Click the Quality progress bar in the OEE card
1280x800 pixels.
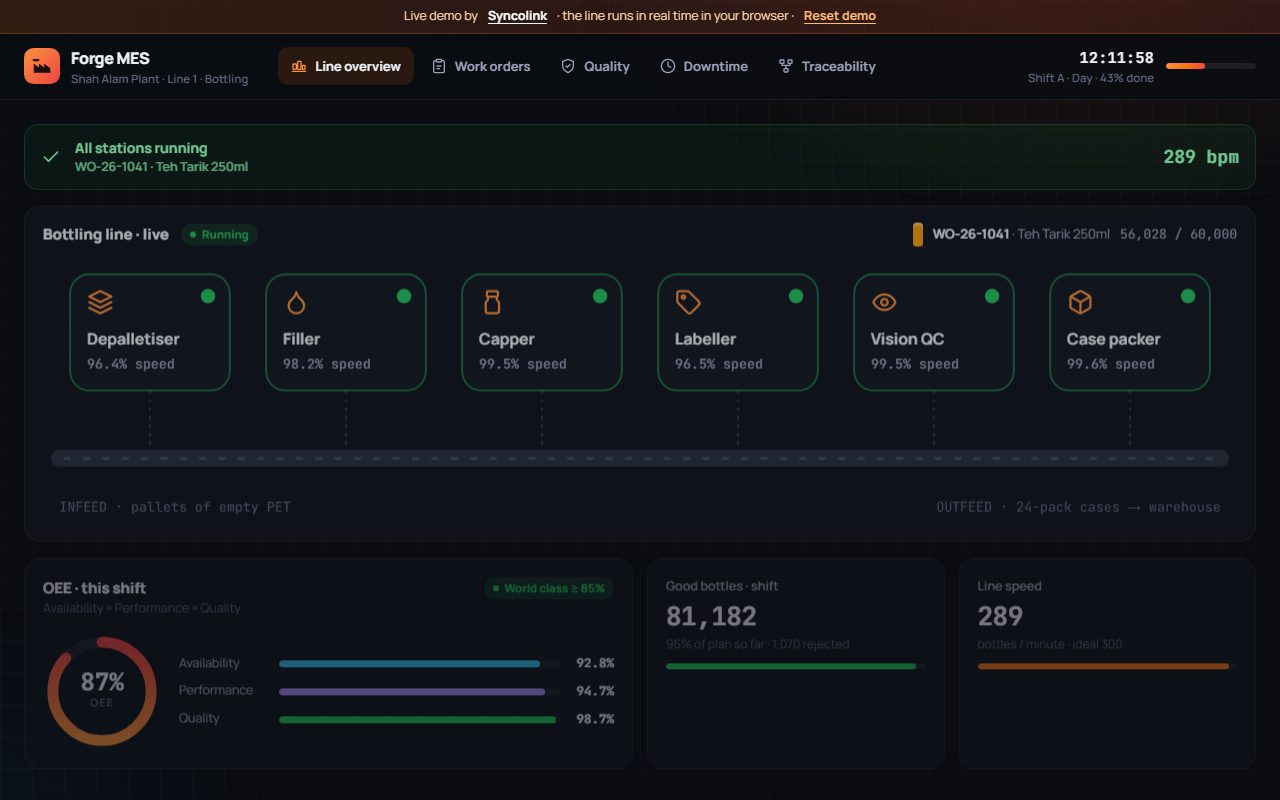tap(418, 719)
